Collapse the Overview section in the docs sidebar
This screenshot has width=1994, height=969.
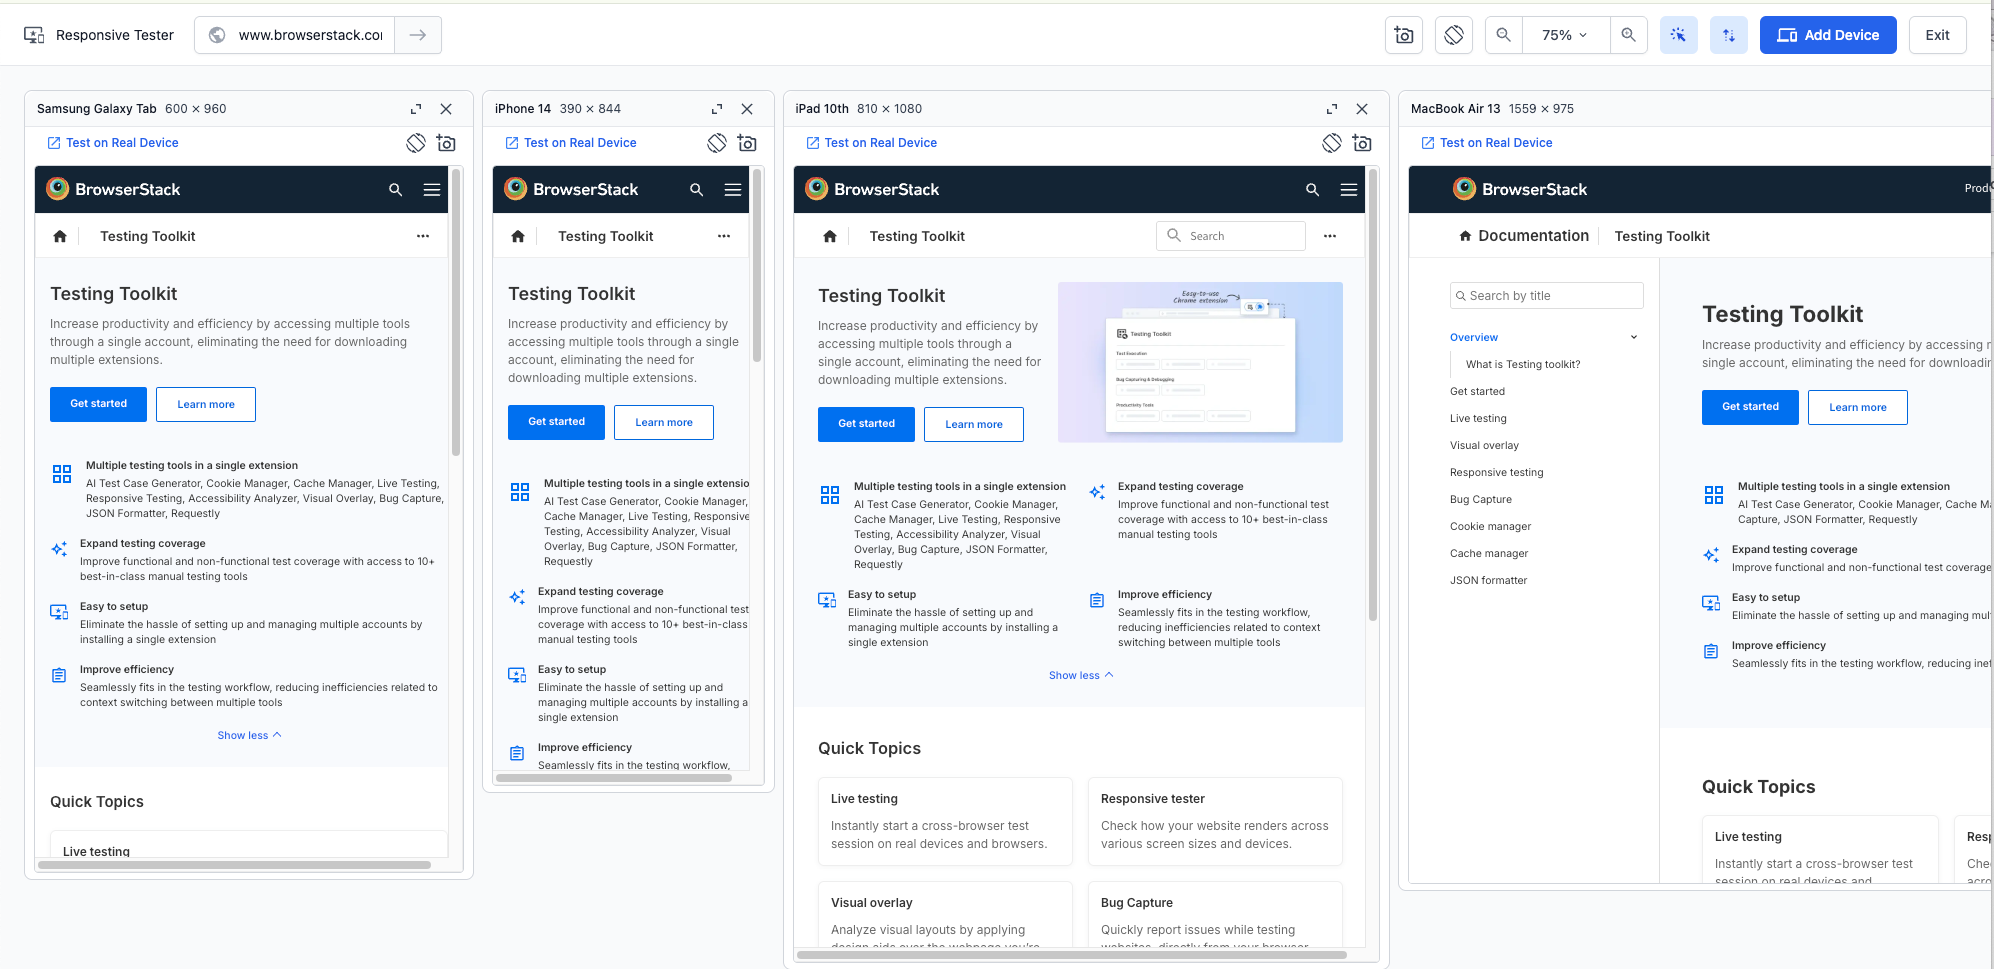click(1633, 337)
